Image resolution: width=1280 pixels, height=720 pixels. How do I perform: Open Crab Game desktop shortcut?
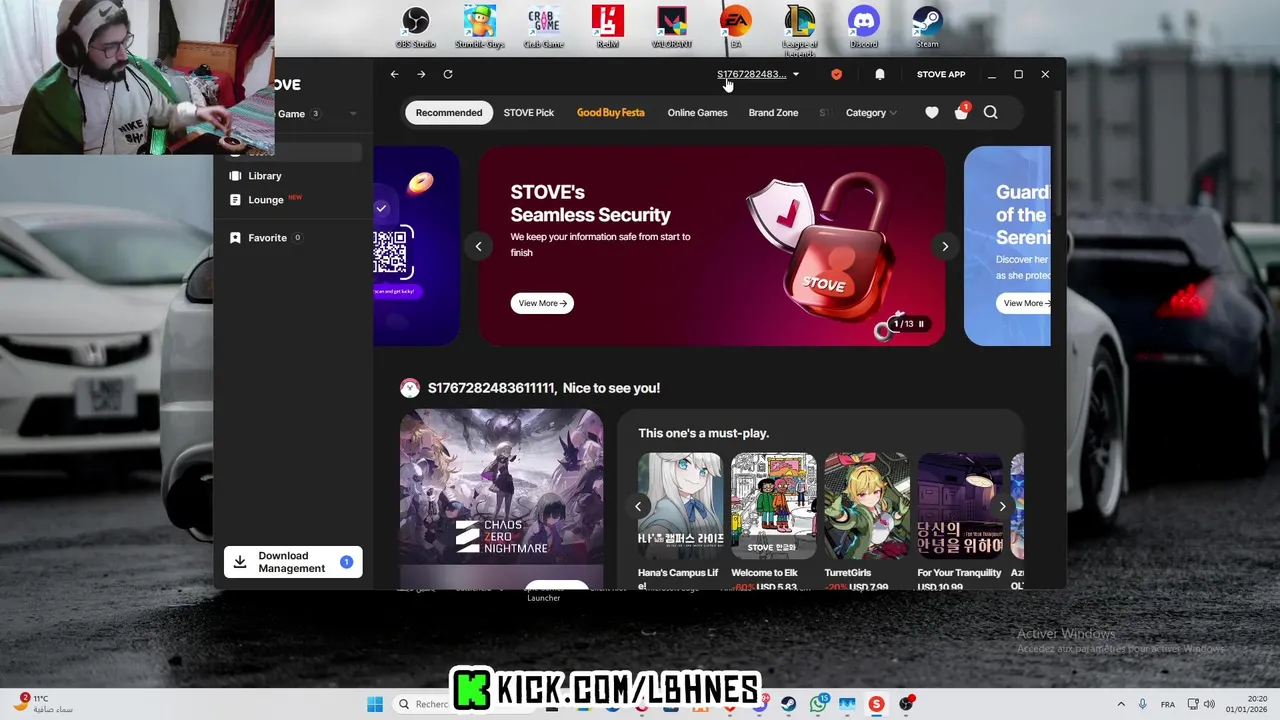point(544,27)
